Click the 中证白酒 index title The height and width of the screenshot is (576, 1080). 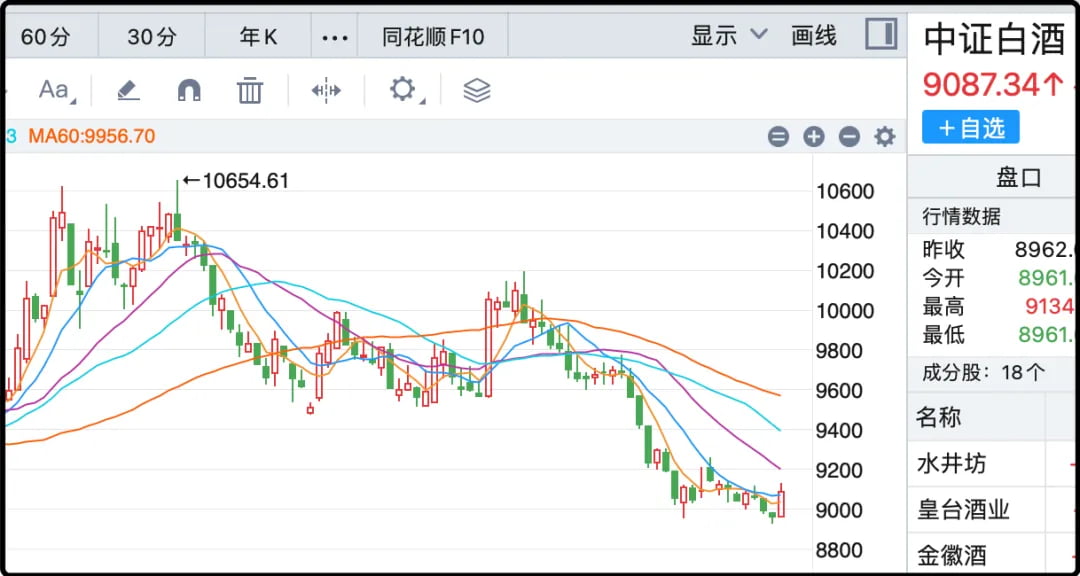point(995,39)
